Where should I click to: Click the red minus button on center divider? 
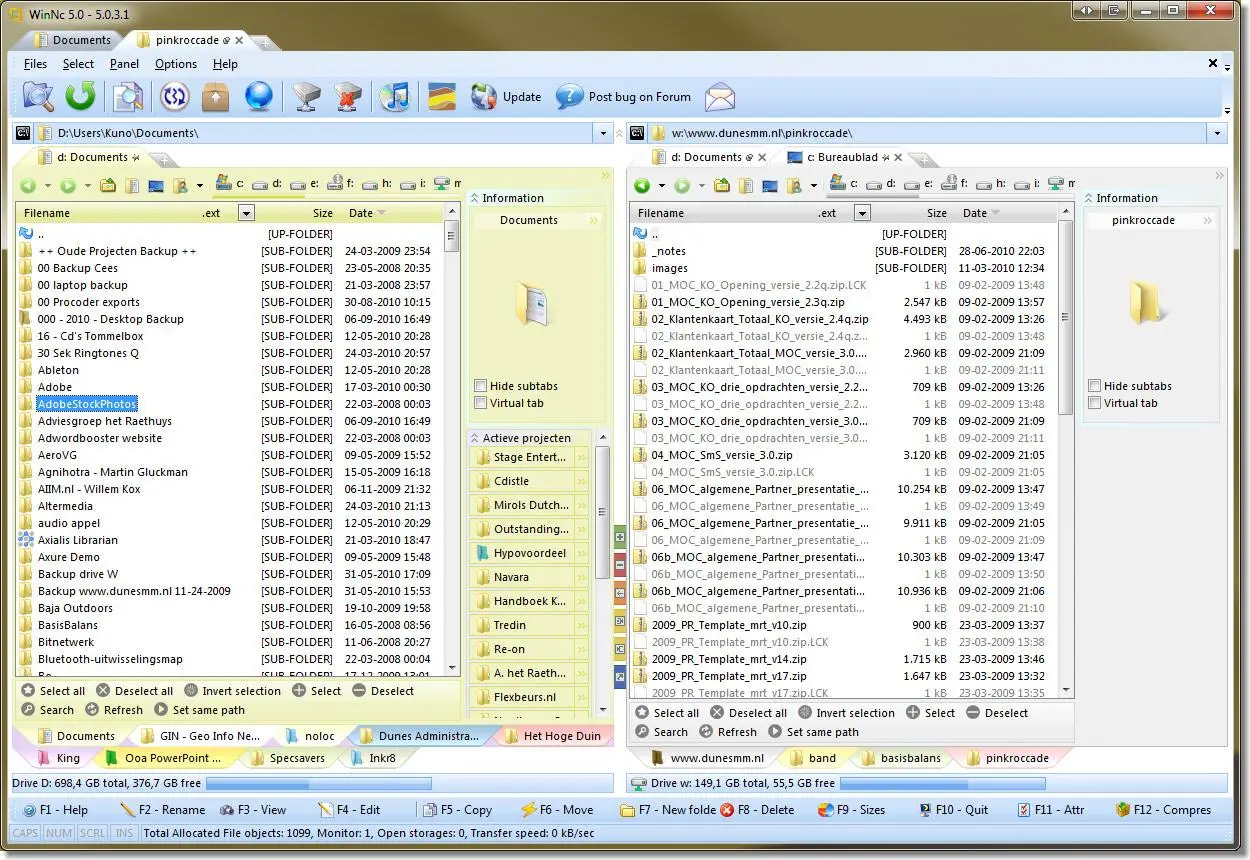click(x=620, y=565)
